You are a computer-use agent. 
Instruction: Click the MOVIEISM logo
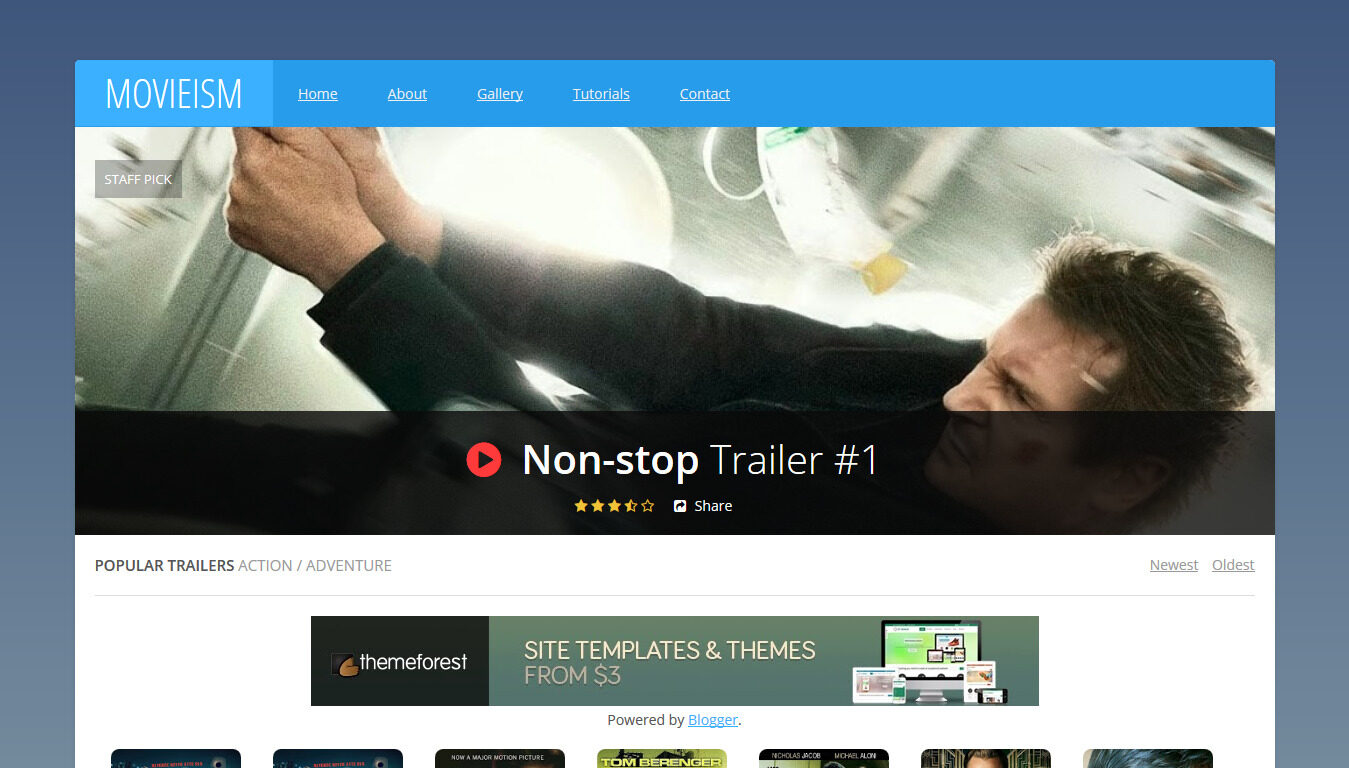pos(174,94)
